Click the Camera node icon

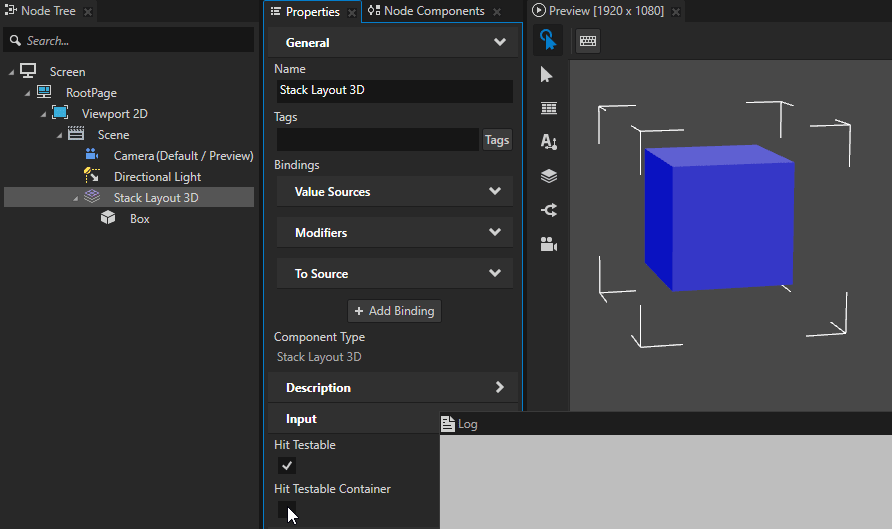point(92,154)
